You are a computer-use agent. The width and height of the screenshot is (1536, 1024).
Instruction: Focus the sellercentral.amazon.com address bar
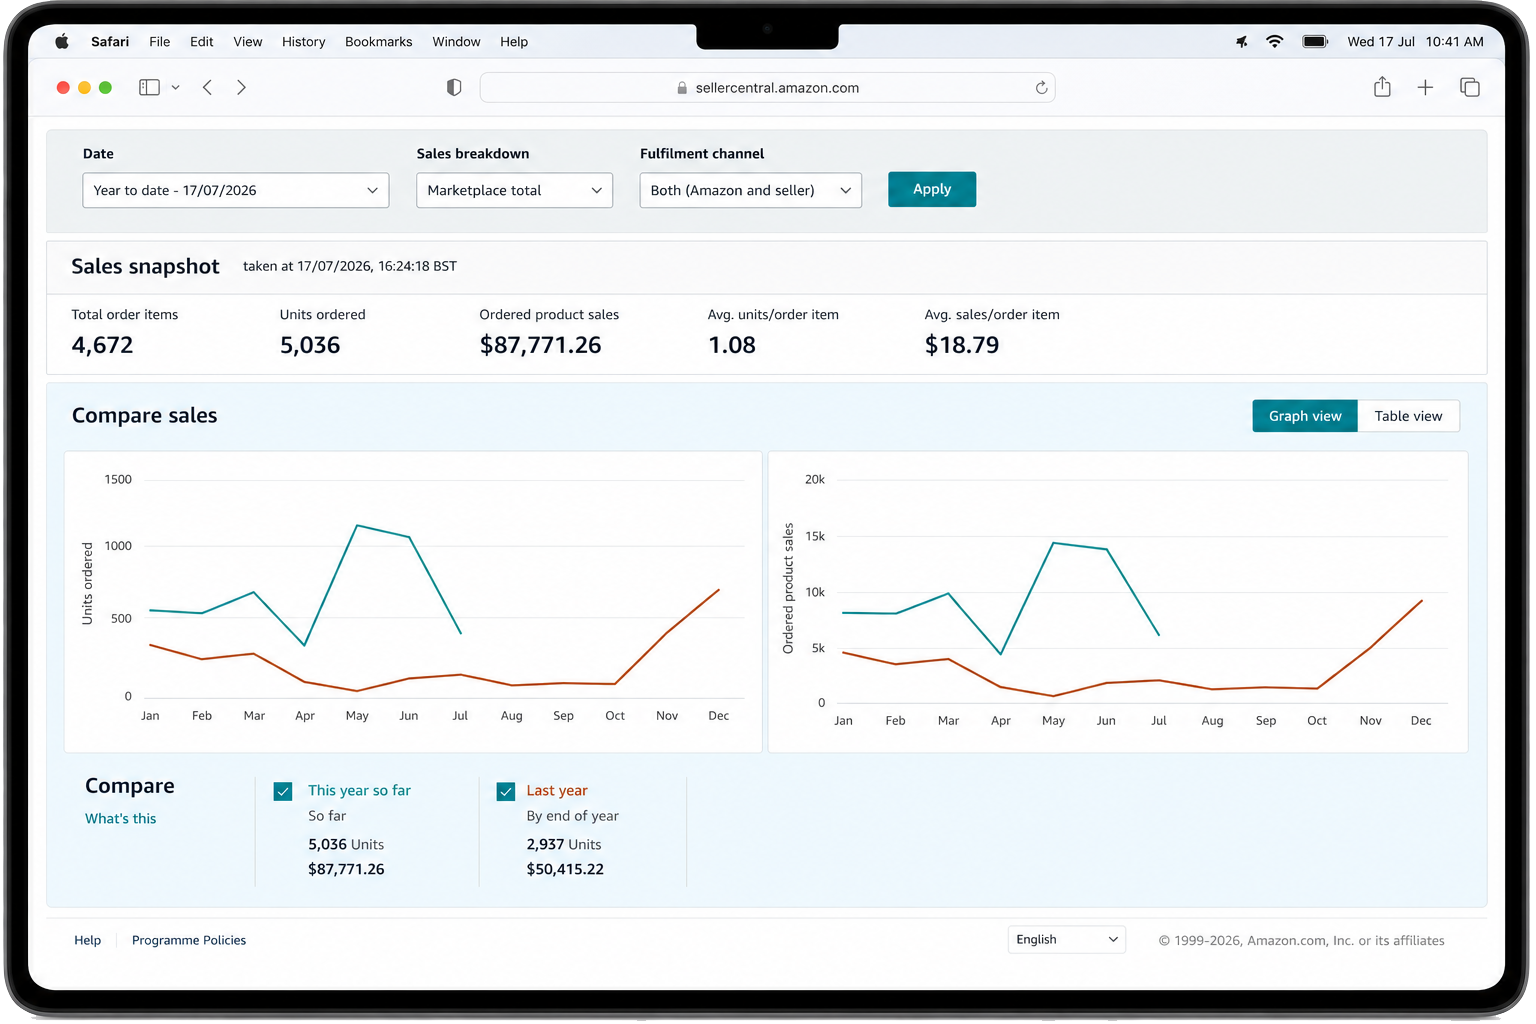[767, 88]
